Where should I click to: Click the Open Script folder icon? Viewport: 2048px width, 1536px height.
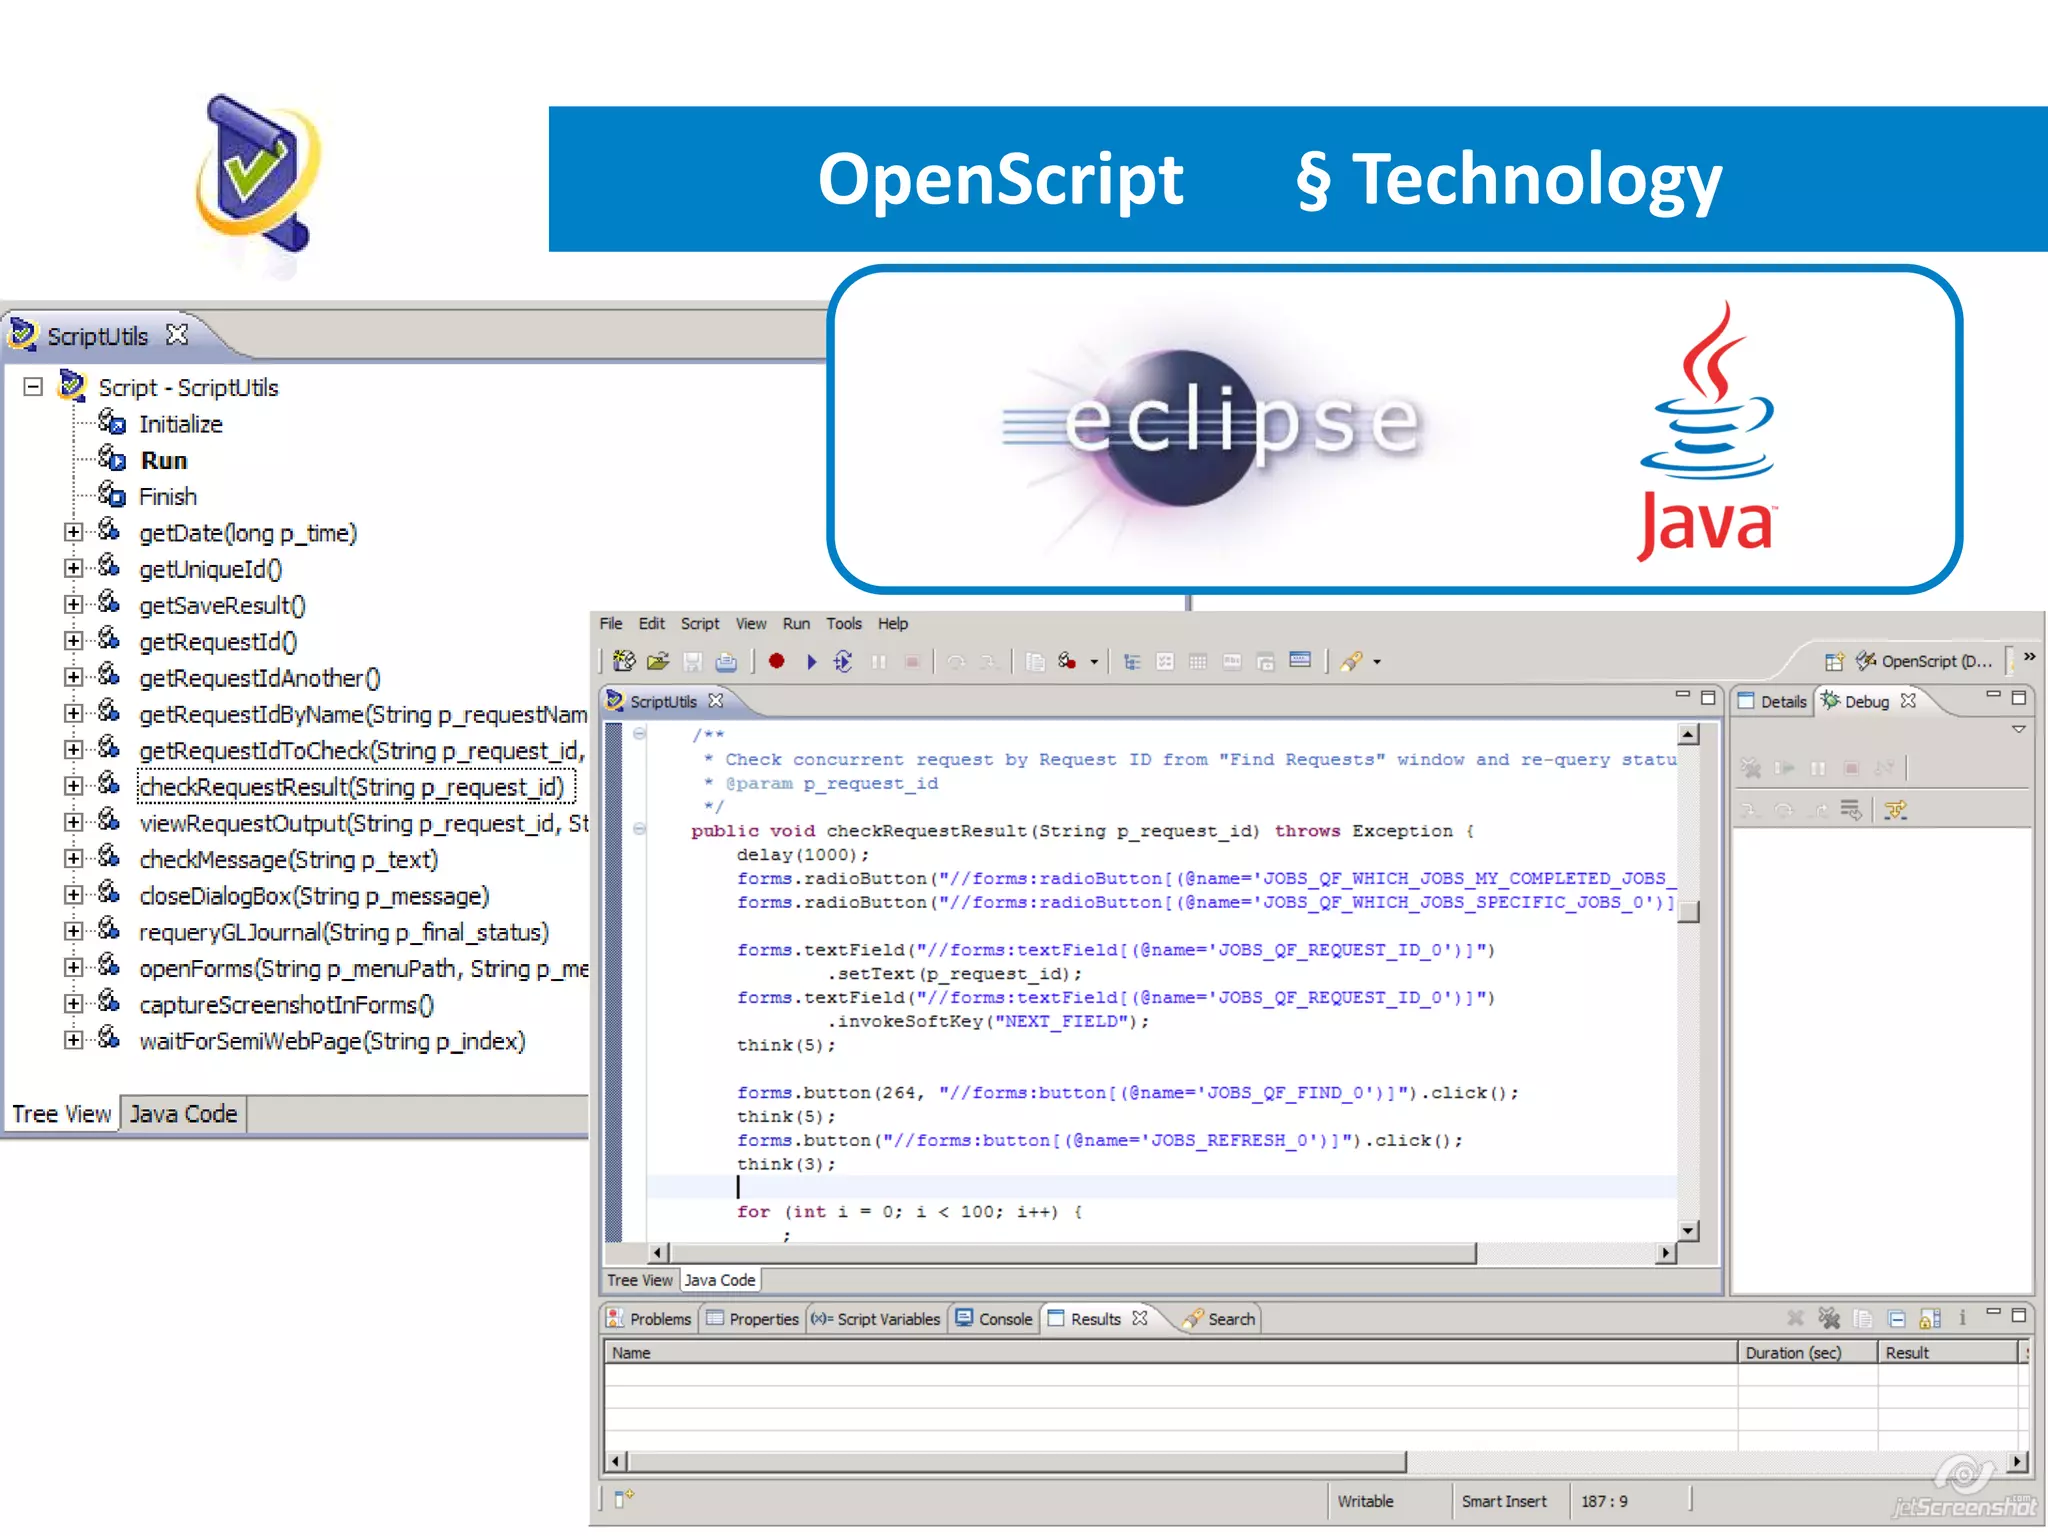pos(658,661)
